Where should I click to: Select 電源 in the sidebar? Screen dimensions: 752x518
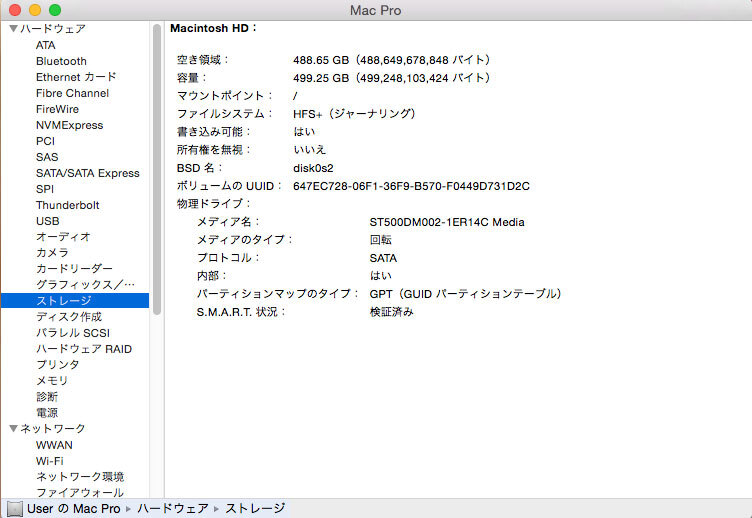tap(47, 412)
